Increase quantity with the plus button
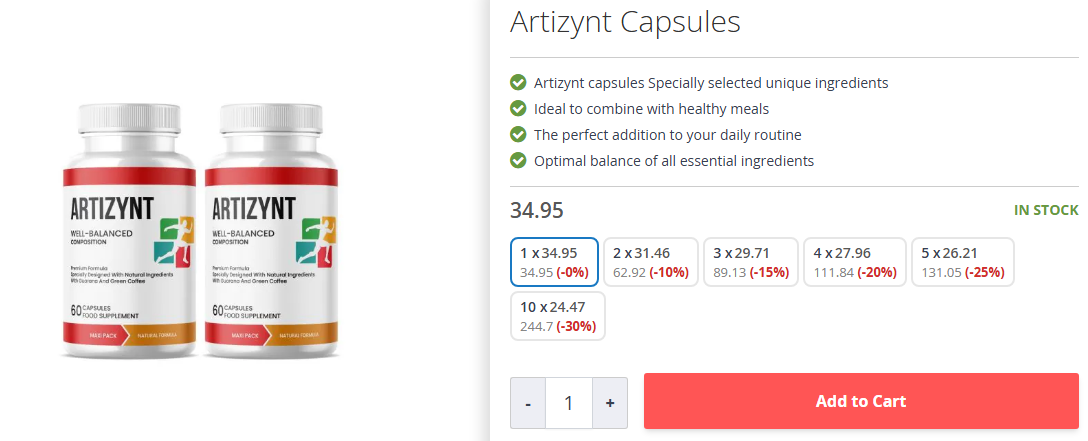The image size is (1088, 441). 609,403
